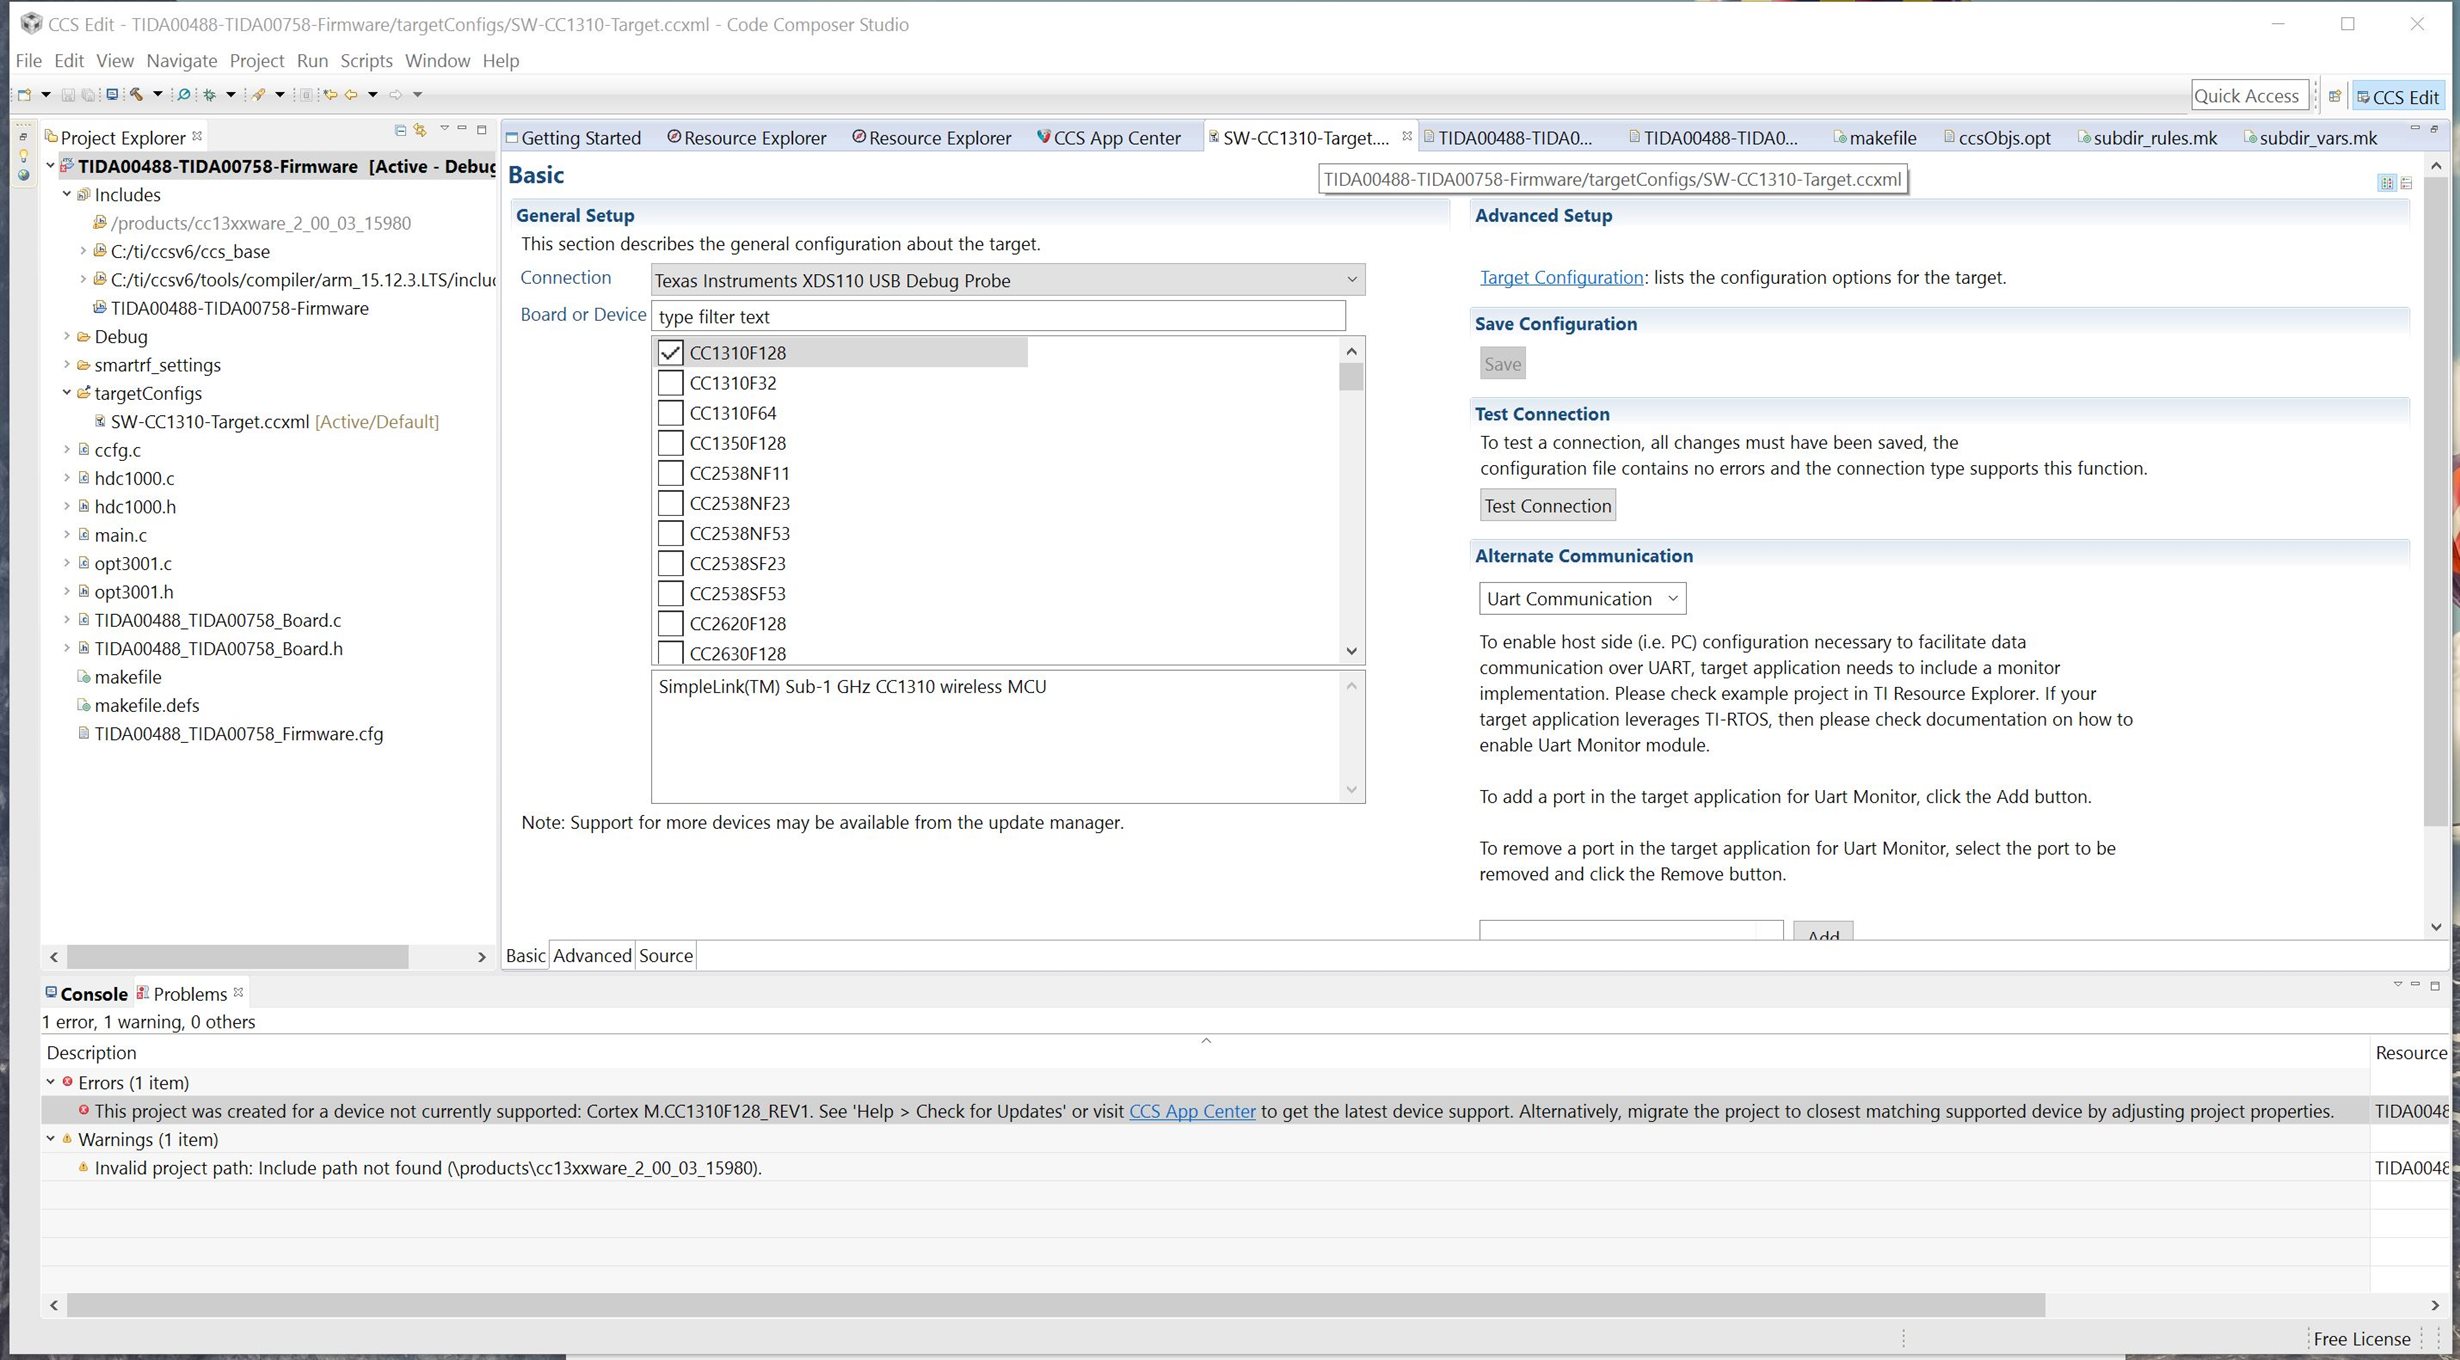Click the restore icon in left sidebar
Screen dimensions: 2460x1360
click(x=23, y=137)
